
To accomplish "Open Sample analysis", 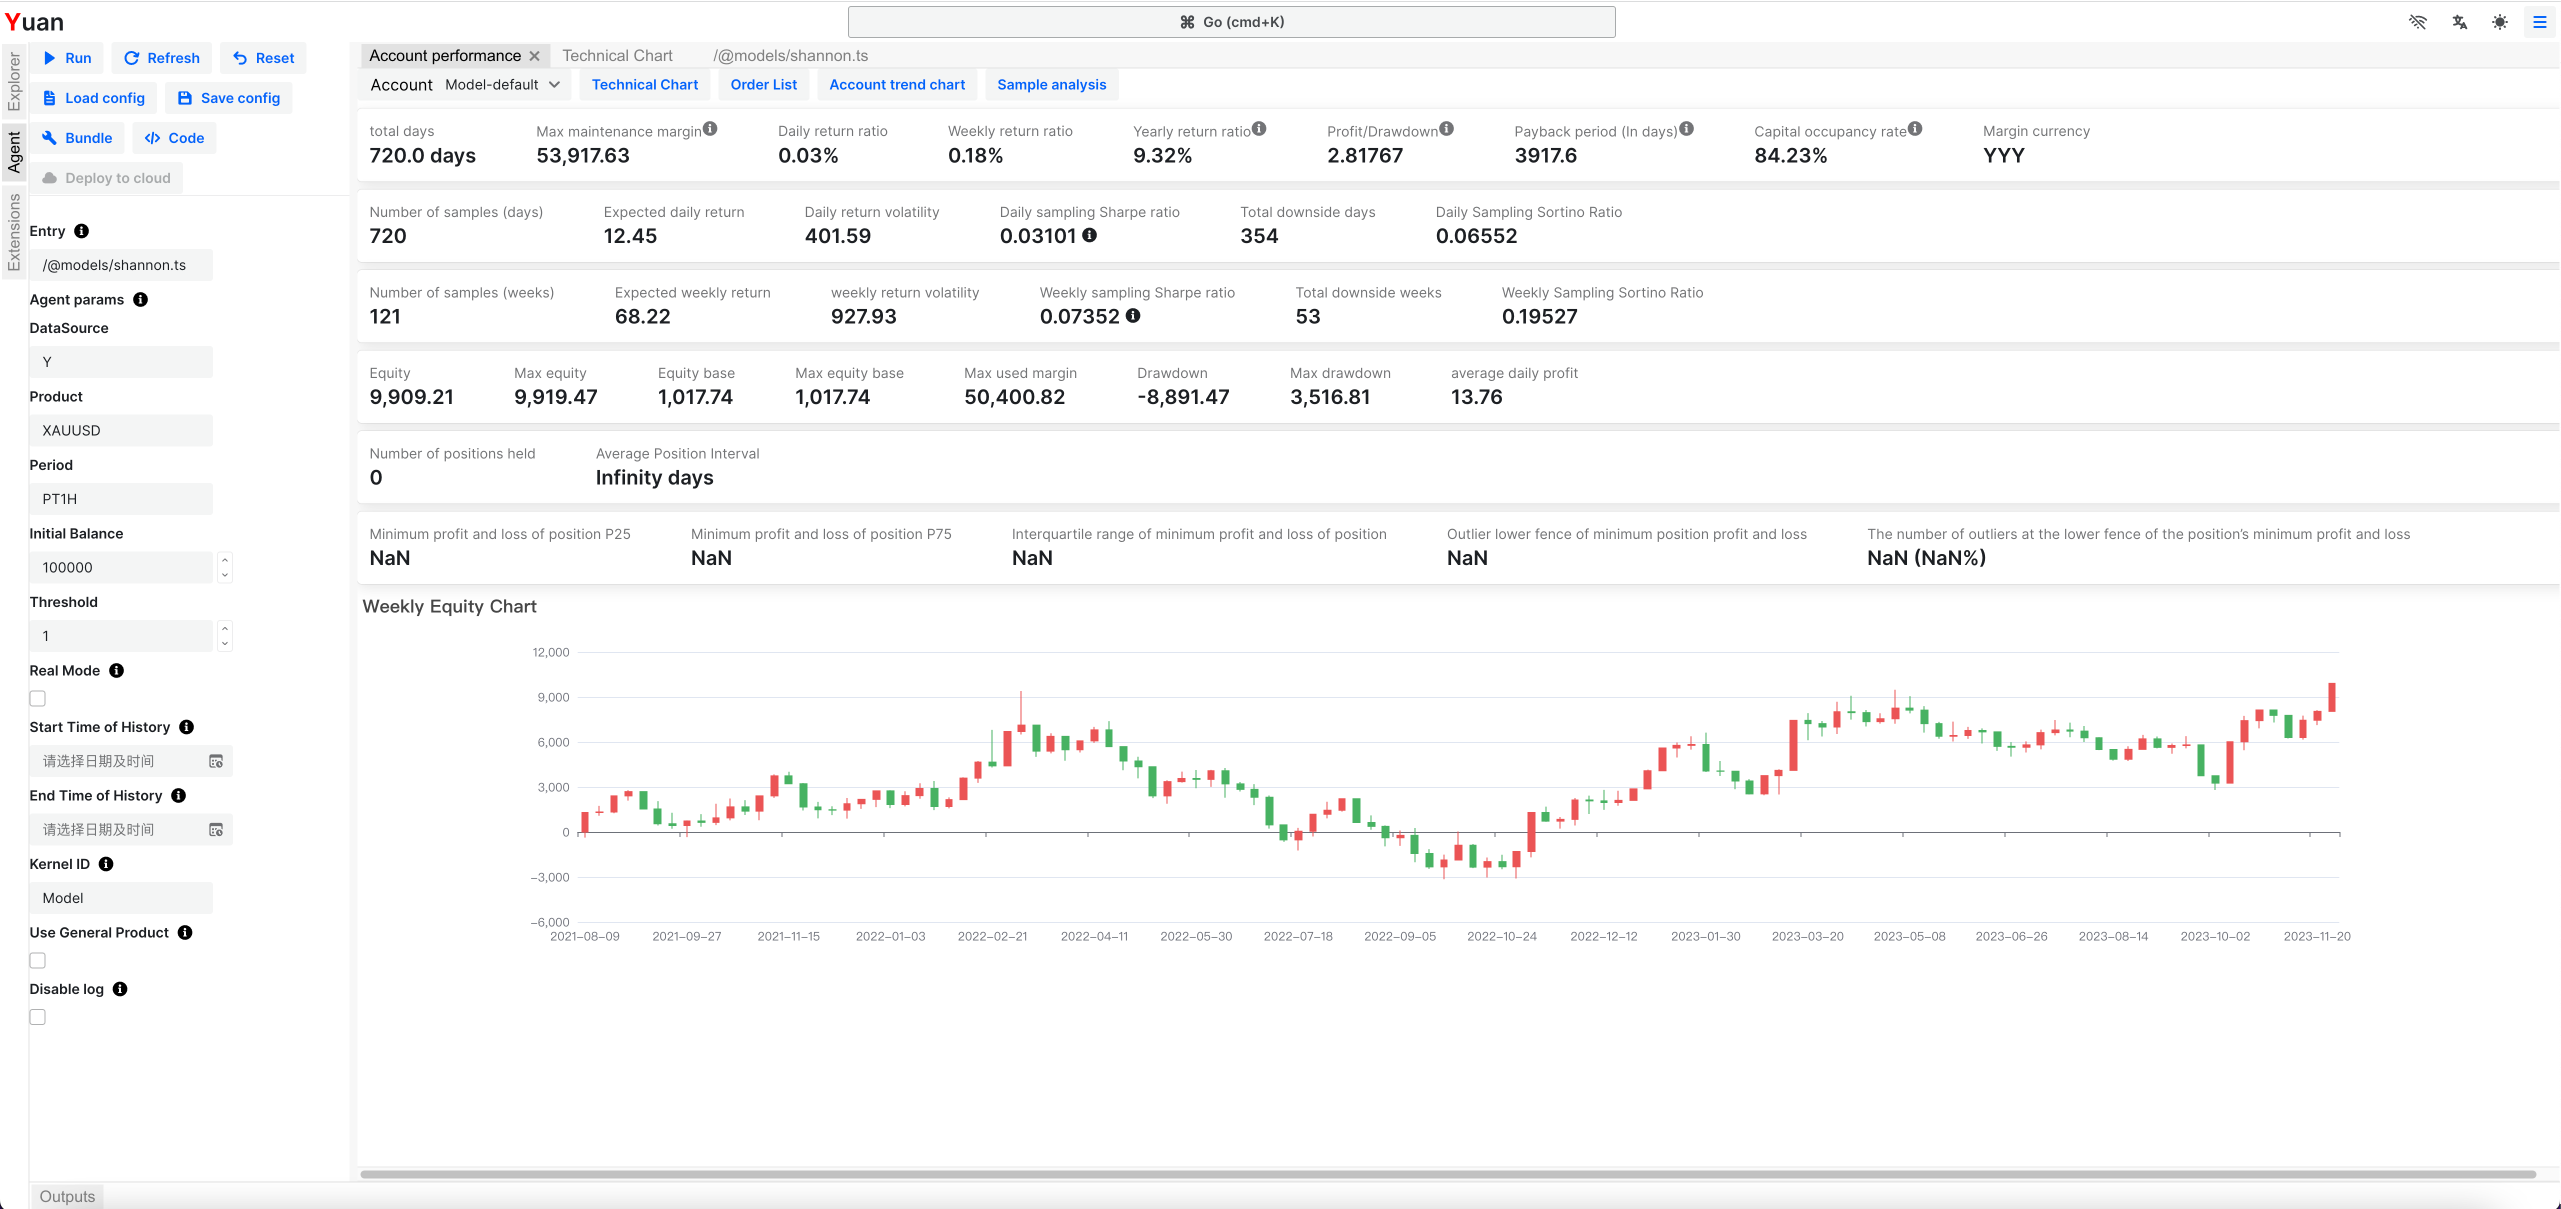I will point(1052,85).
